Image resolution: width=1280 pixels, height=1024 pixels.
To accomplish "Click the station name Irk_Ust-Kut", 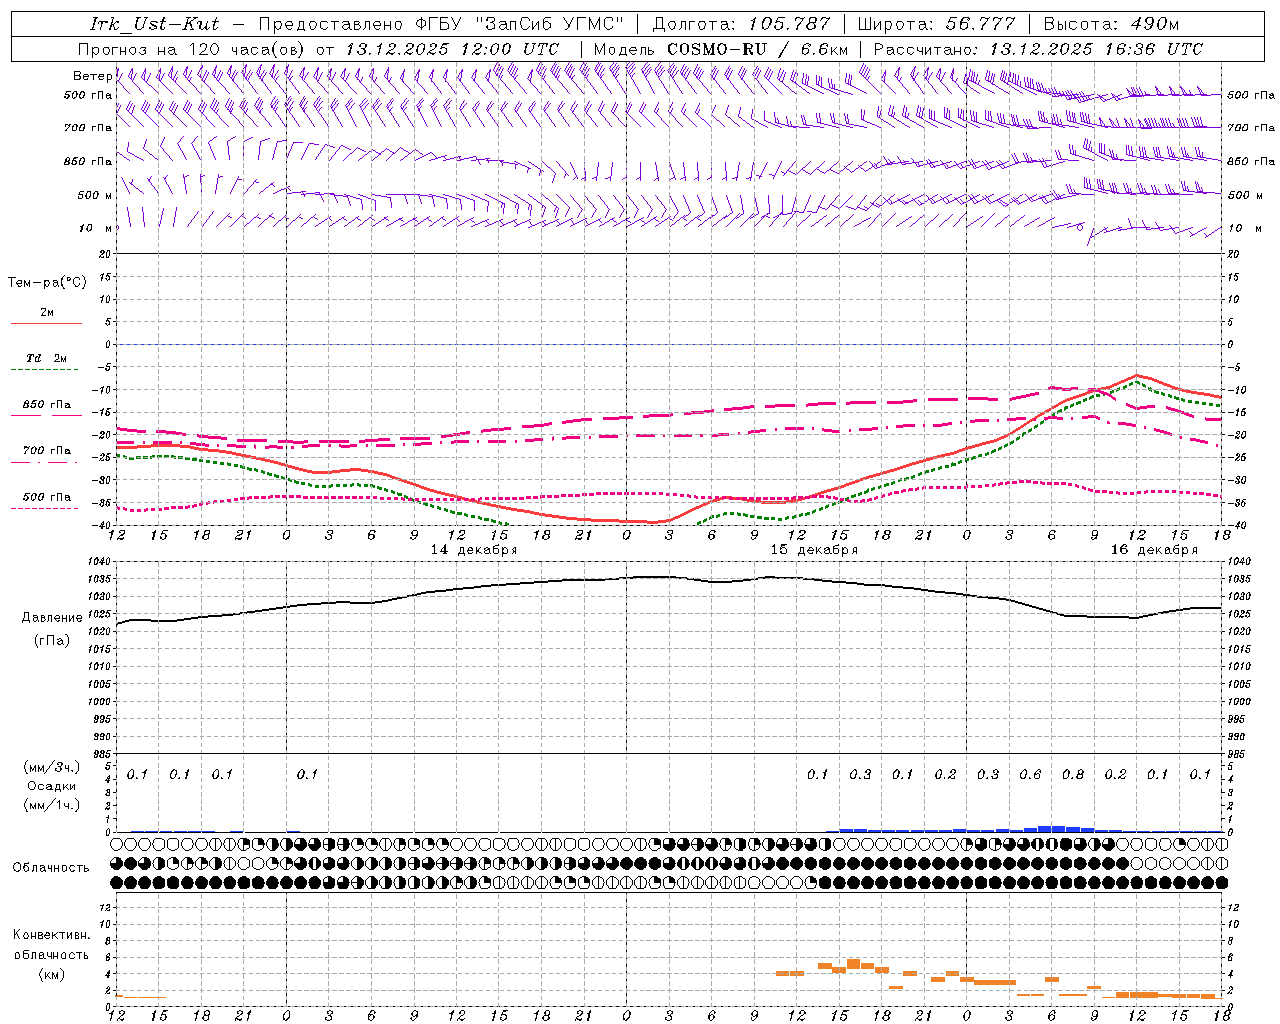I will pos(153,24).
